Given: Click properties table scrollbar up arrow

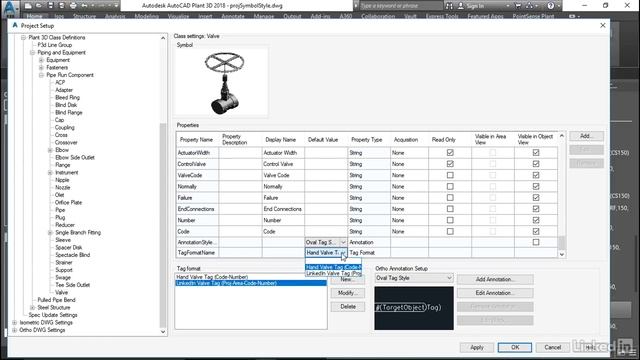Looking at the screenshot, I should [x=562, y=136].
